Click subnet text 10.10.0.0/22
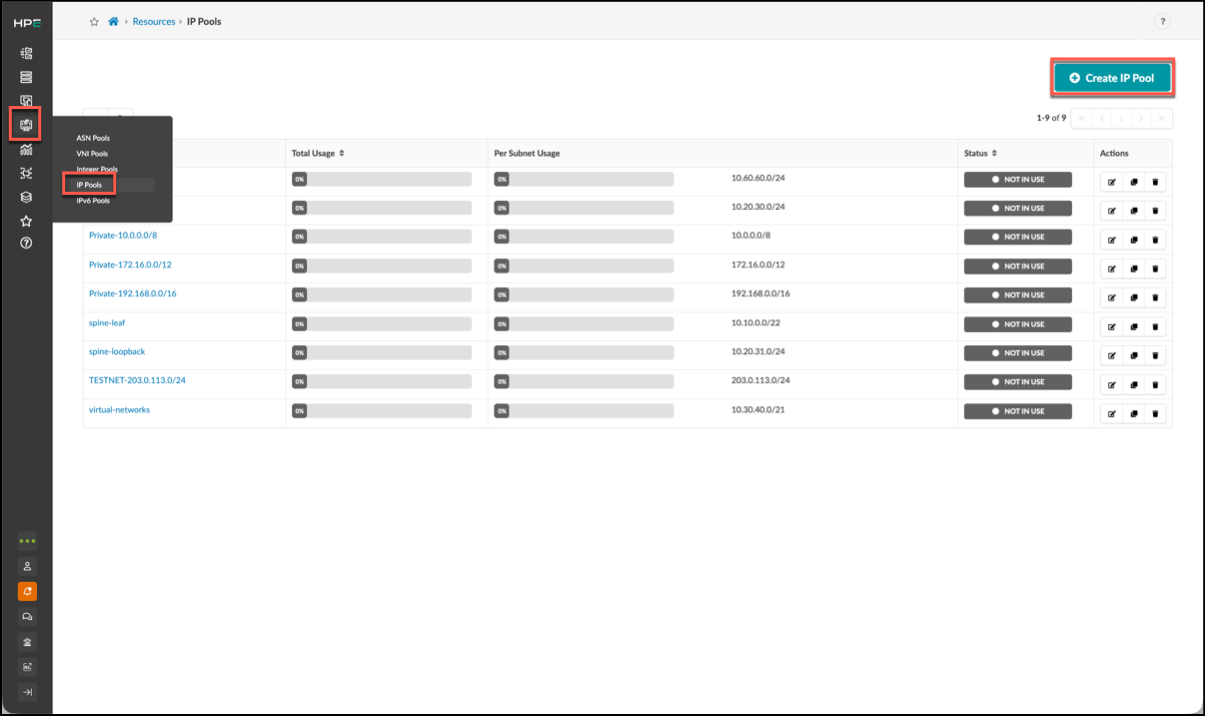This screenshot has height=716, width=1205. [757, 323]
